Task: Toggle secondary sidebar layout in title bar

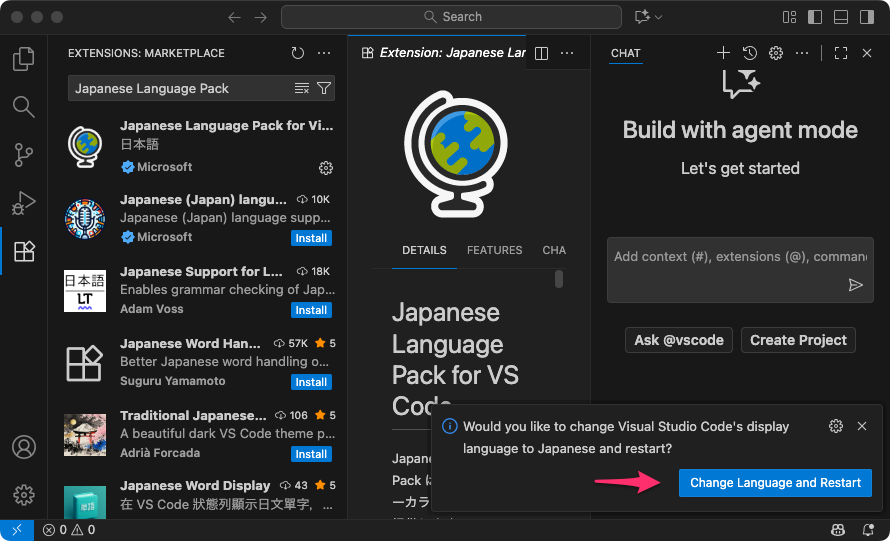Action: pos(865,17)
